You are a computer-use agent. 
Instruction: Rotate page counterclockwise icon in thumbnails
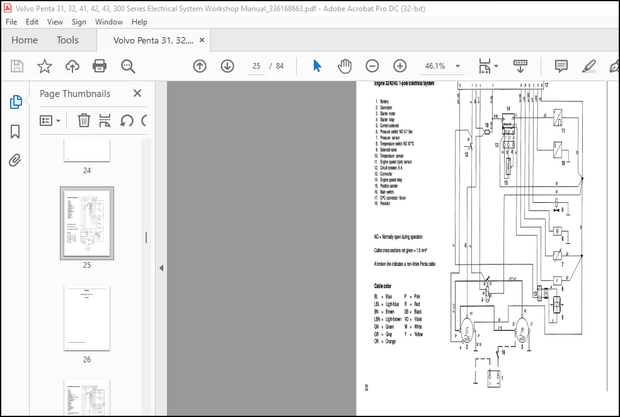coord(127,121)
